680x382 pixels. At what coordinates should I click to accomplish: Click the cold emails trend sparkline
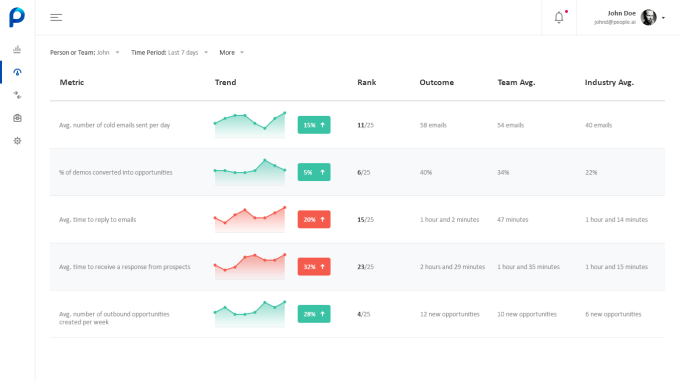(250, 125)
